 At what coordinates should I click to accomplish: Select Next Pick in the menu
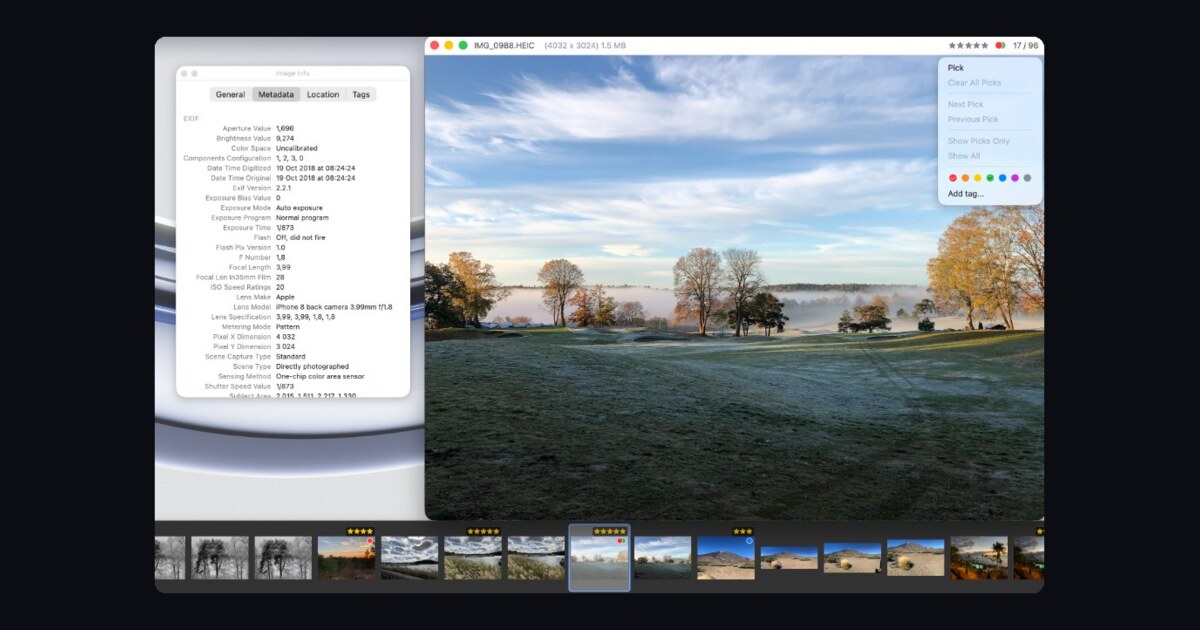[x=966, y=104]
